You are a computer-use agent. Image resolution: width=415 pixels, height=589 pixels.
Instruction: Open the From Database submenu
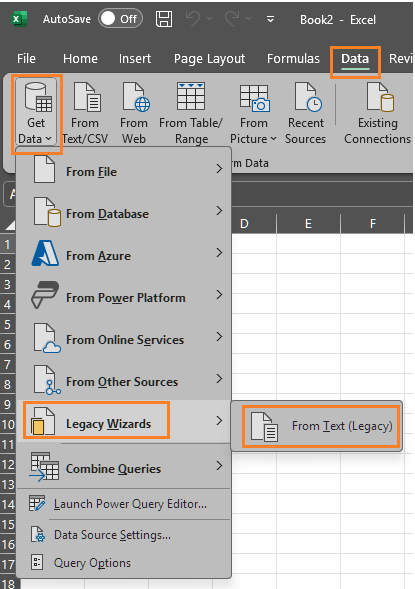(x=124, y=213)
